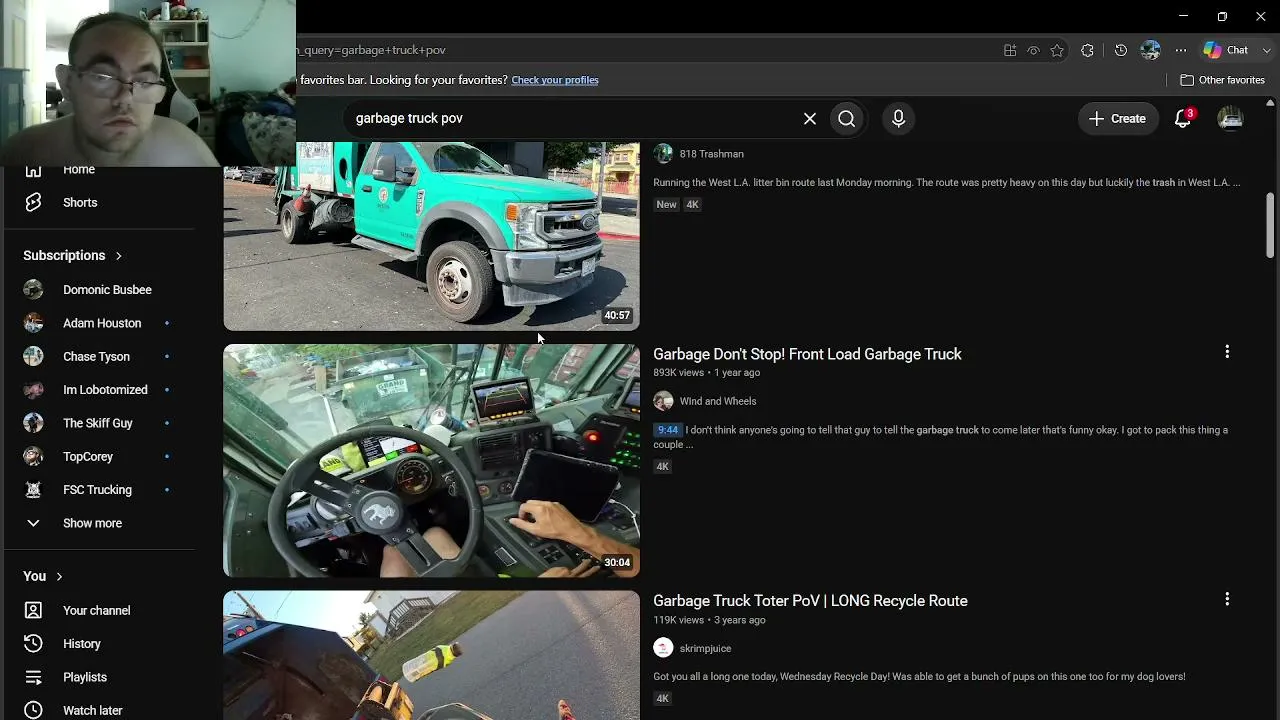Open the browser Settings and more menu

1181,50
